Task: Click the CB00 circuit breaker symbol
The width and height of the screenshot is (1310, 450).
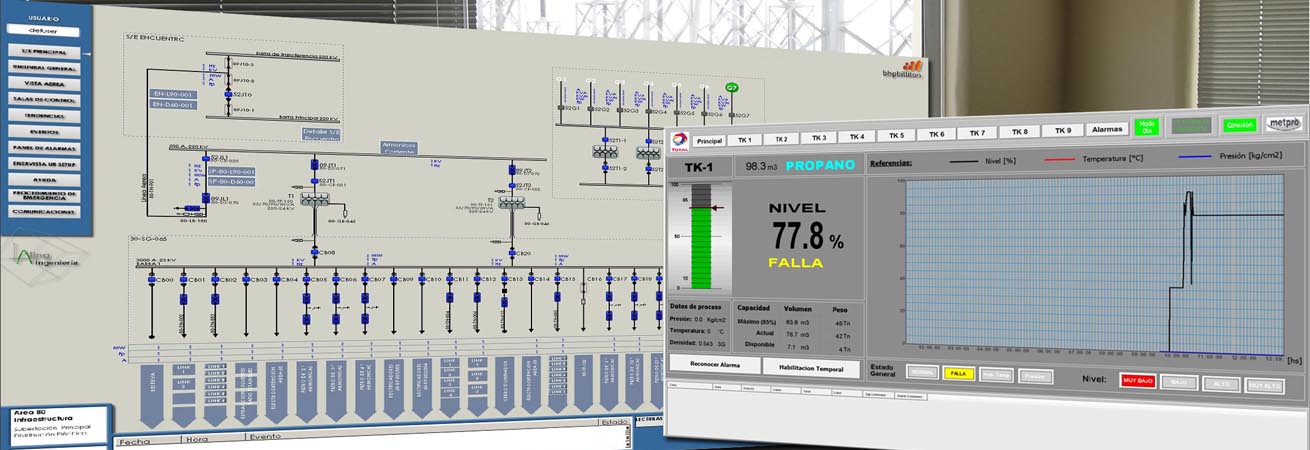Action: click(152, 280)
